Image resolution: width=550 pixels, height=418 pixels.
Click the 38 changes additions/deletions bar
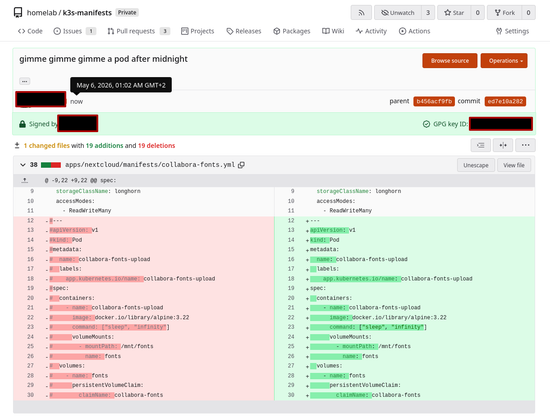pyautogui.click(x=51, y=165)
